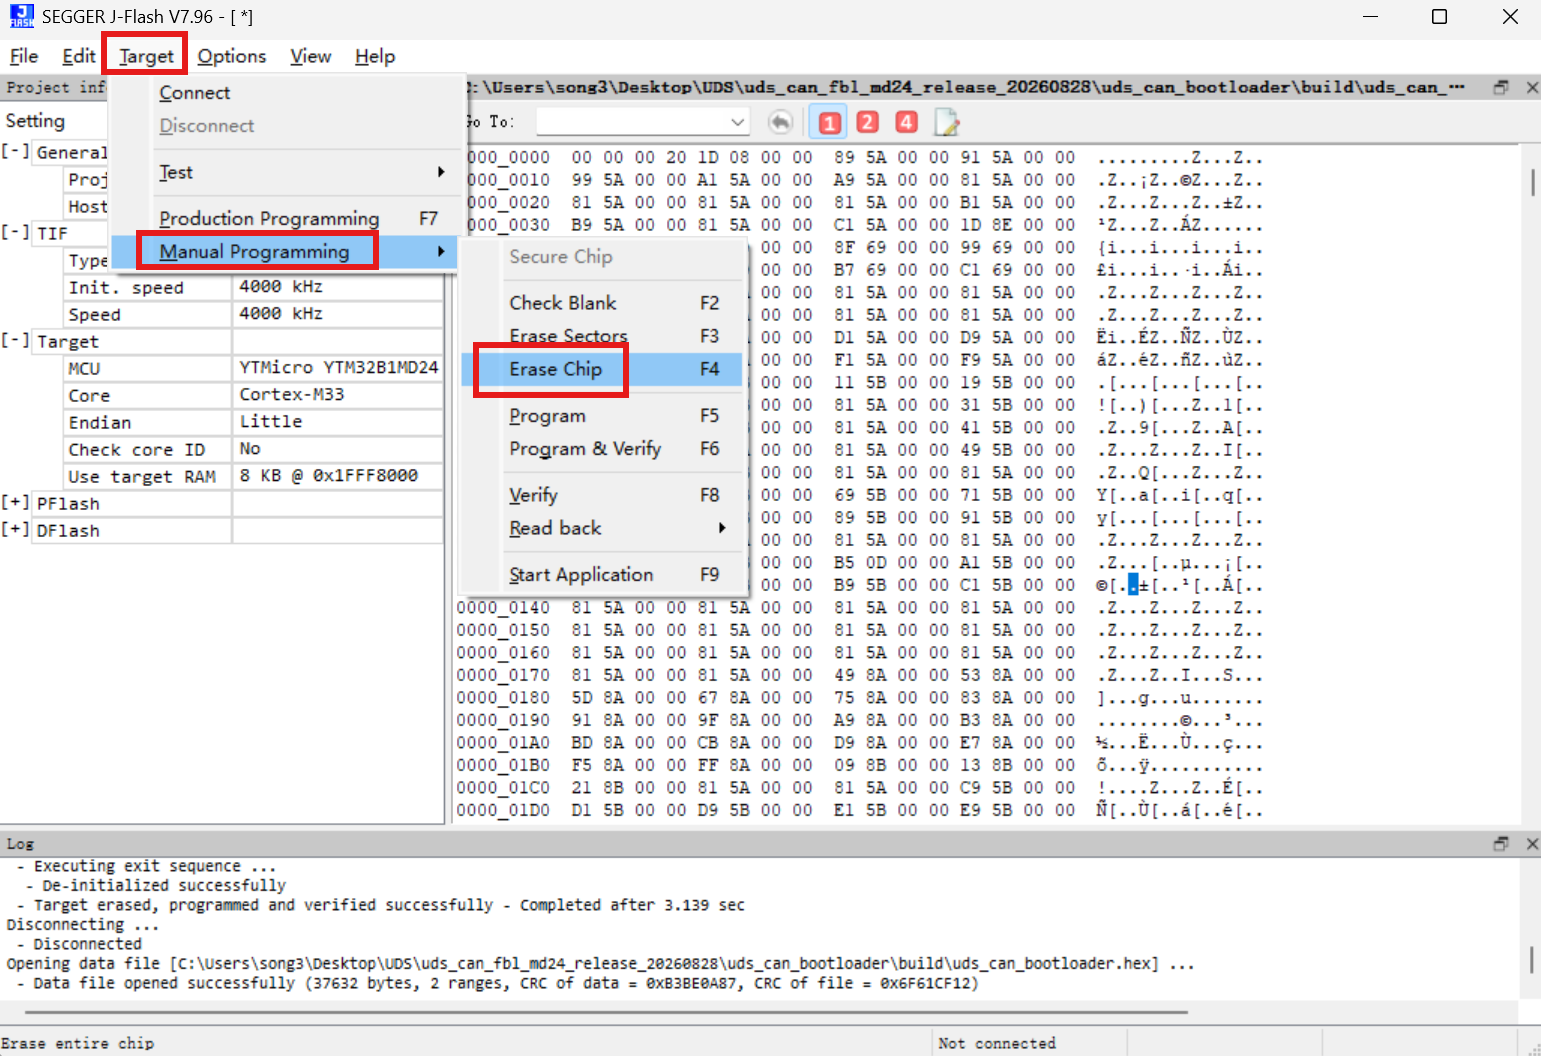
Task: Click the edit data file icon
Action: pyautogui.click(x=946, y=122)
